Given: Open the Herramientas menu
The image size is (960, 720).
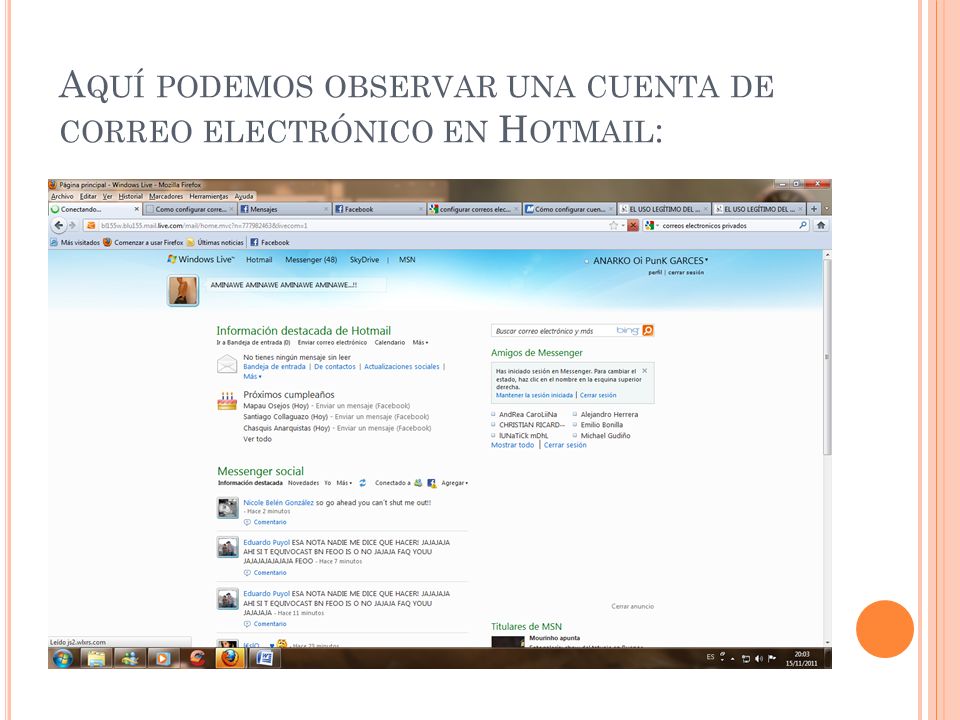Looking at the screenshot, I should (209, 197).
